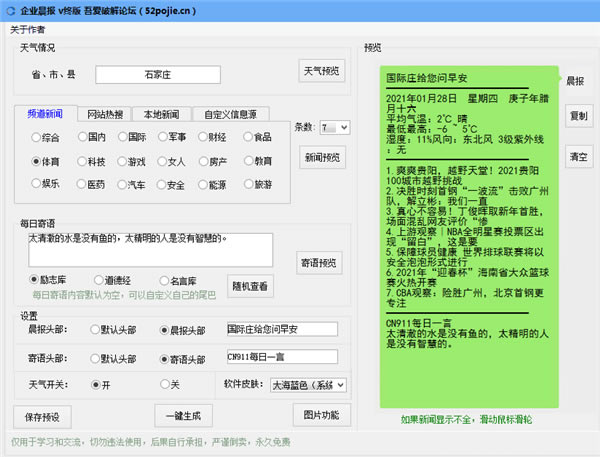The width and height of the screenshot is (600, 457).
Task: Select 默认头部 for morning report header
Action: tap(96, 330)
